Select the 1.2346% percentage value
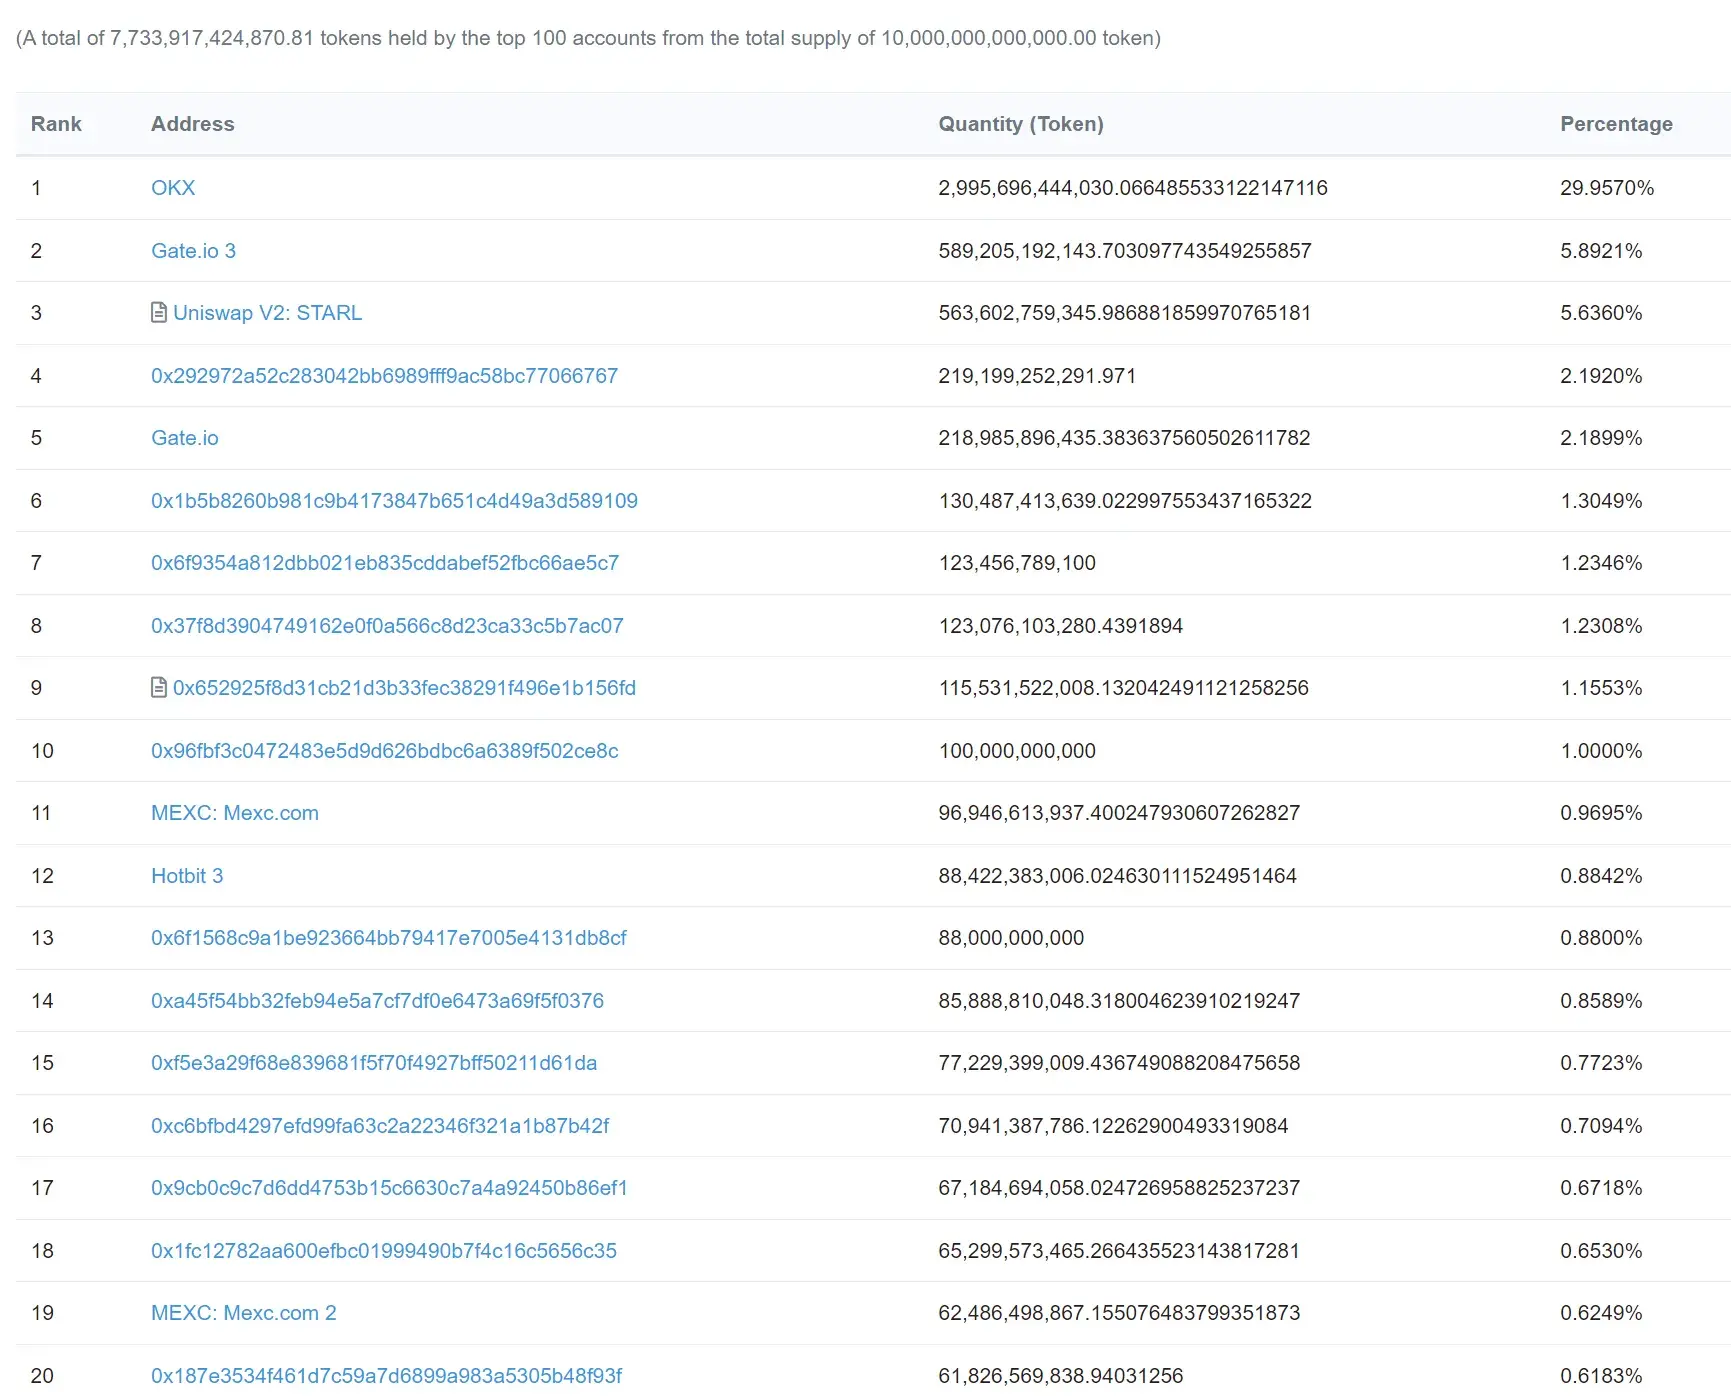This screenshot has height=1400, width=1731. click(x=1601, y=563)
